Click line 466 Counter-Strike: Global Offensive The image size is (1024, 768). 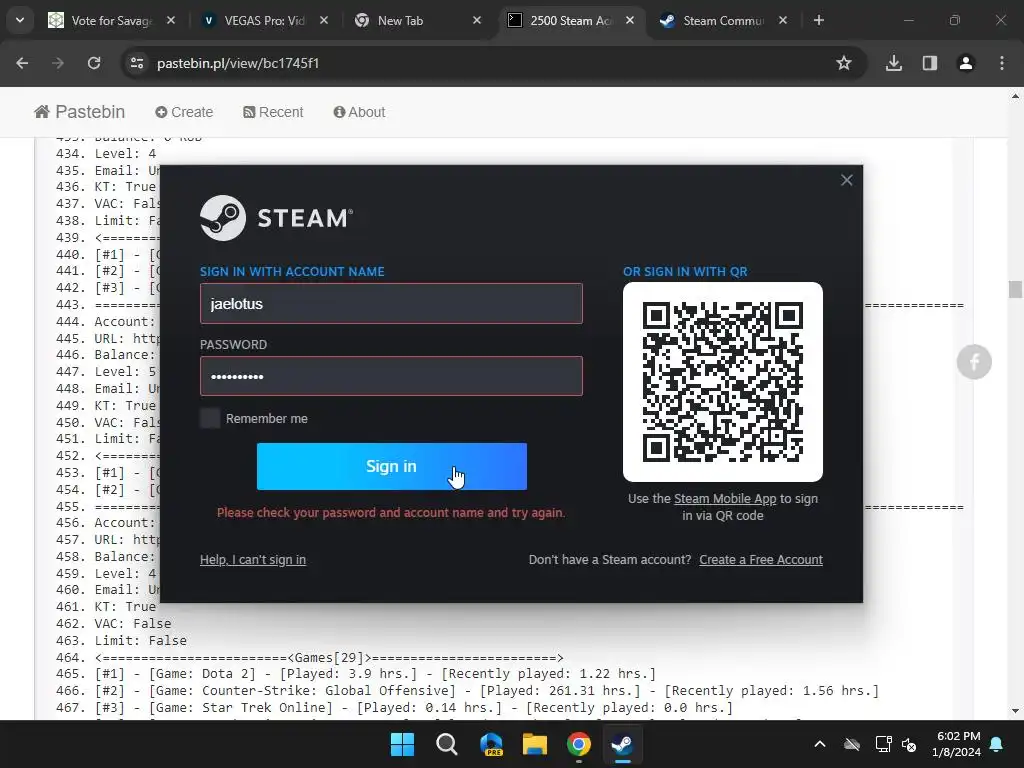pos(487,691)
